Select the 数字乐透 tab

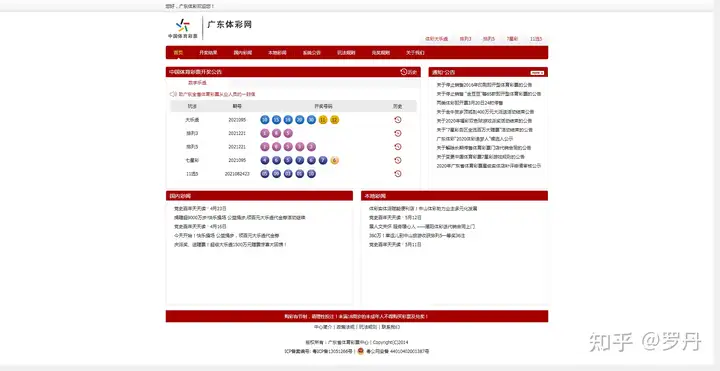[x=197, y=83]
